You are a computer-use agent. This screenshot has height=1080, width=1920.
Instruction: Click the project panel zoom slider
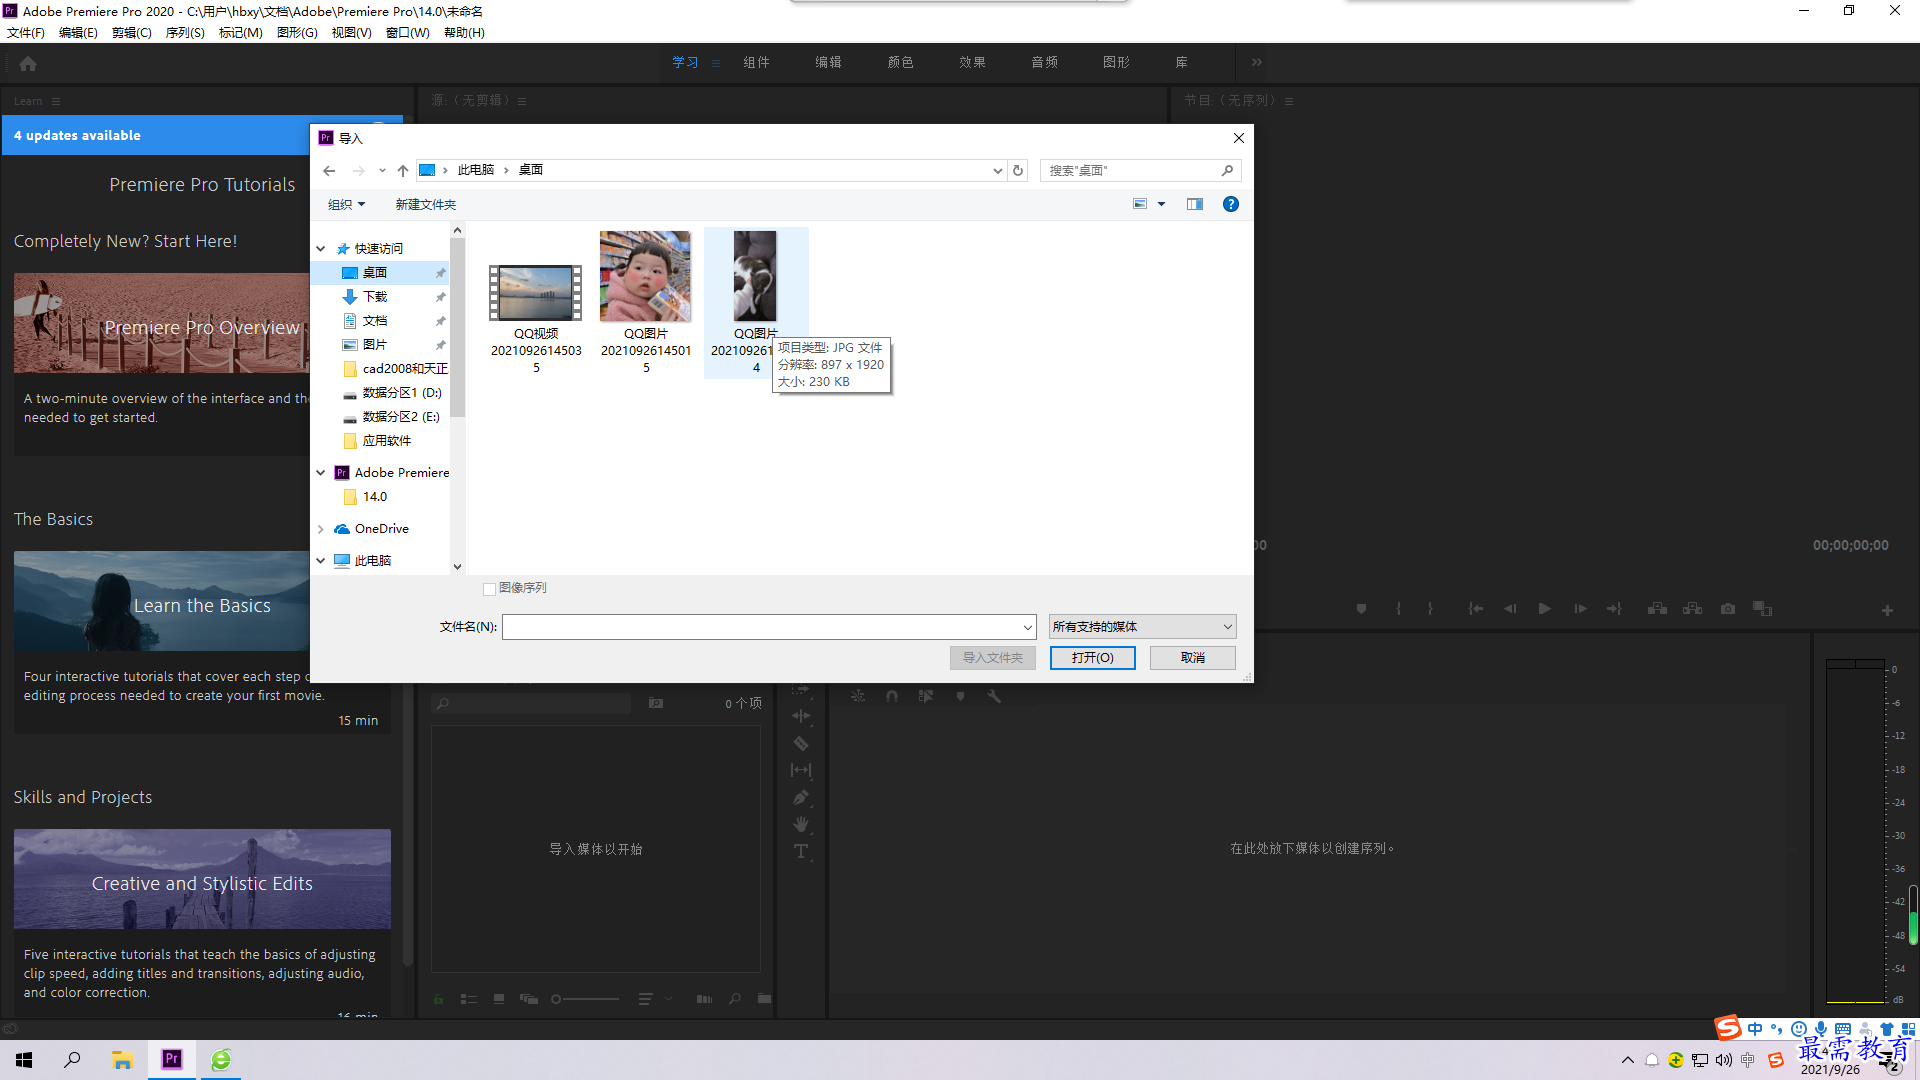coord(586,999)
